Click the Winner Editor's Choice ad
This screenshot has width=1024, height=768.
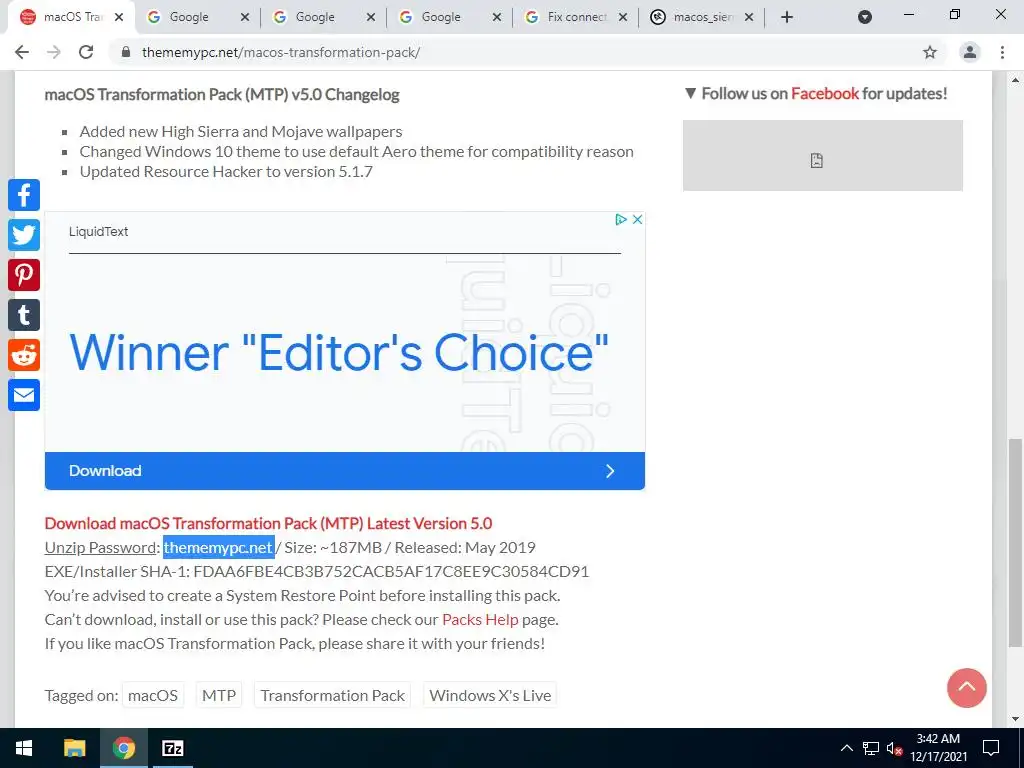pos(339,353)
